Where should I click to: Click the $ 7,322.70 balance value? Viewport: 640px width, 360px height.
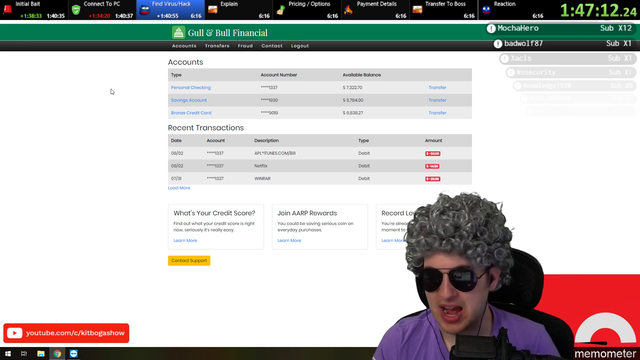click(352, 88)
